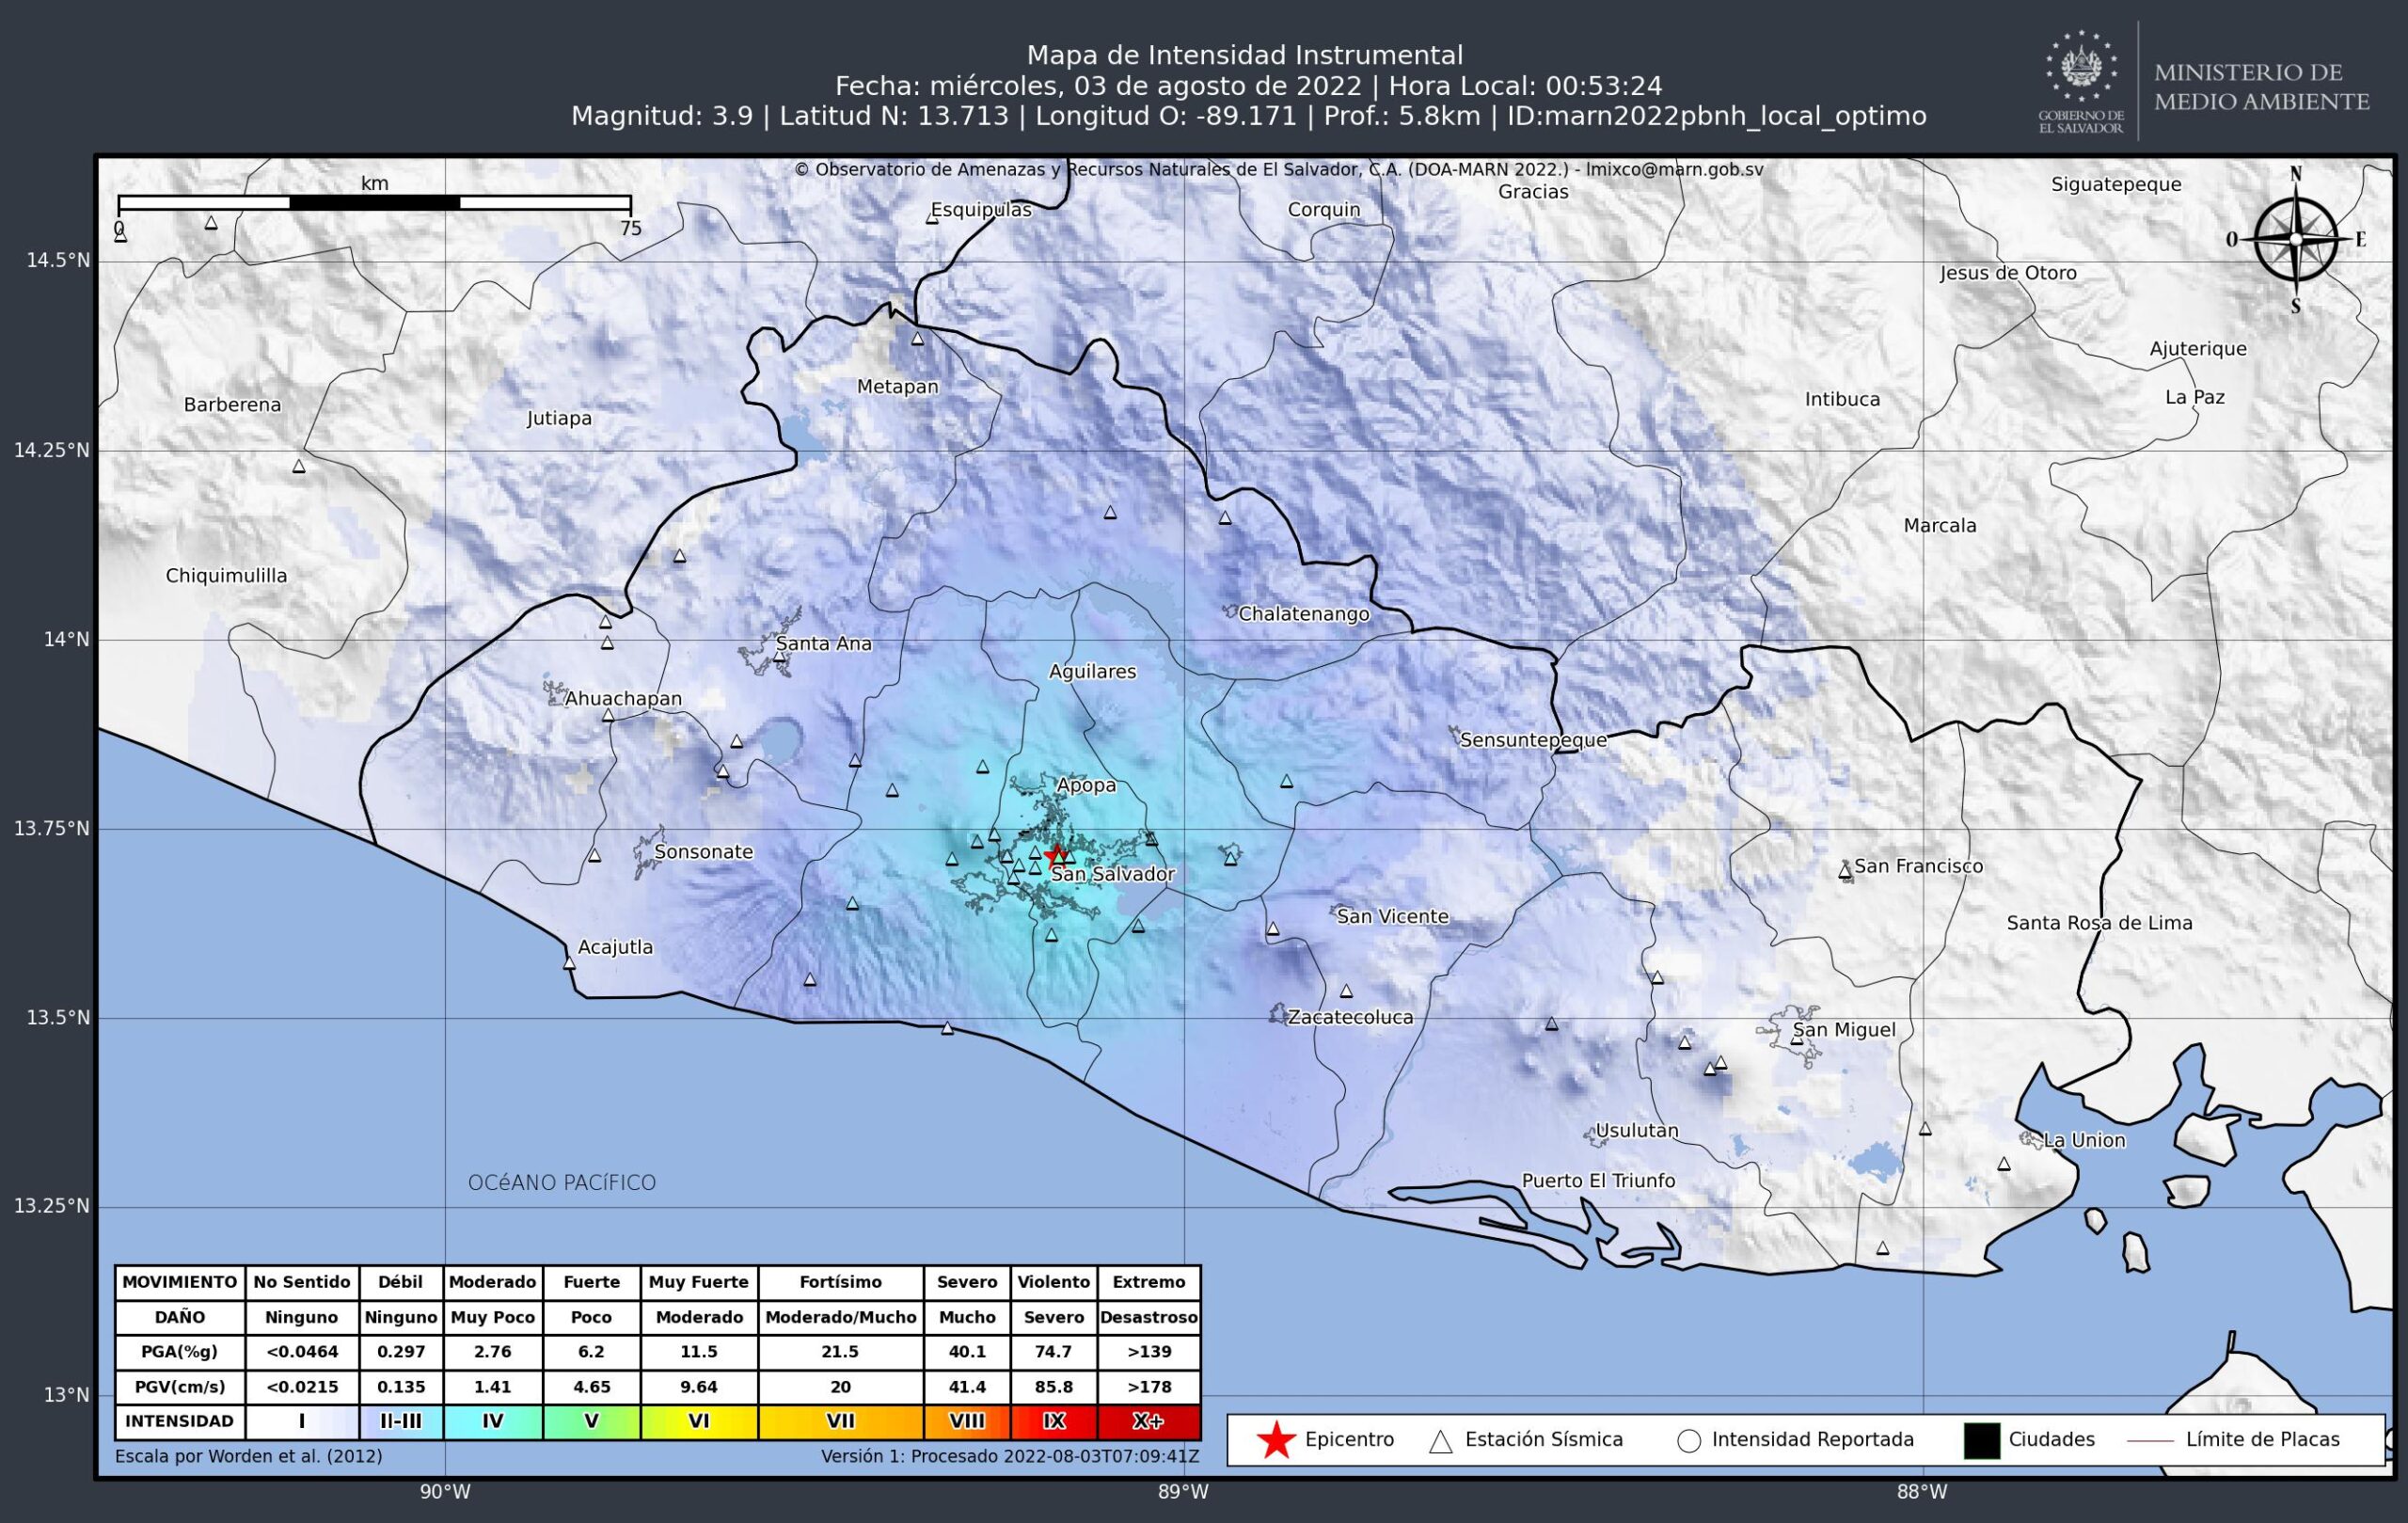Click the km scale bar
Image resolution: width=2408 pixels, height=1523 pixels.
(374, 203)
